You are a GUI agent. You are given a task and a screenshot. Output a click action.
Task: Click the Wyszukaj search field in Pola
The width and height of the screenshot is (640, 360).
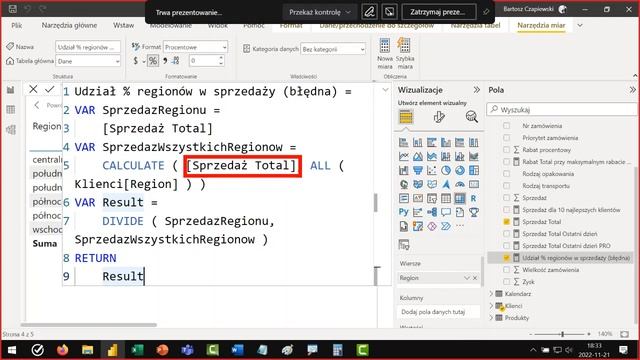pyautogui.click(x=563, y=109)
